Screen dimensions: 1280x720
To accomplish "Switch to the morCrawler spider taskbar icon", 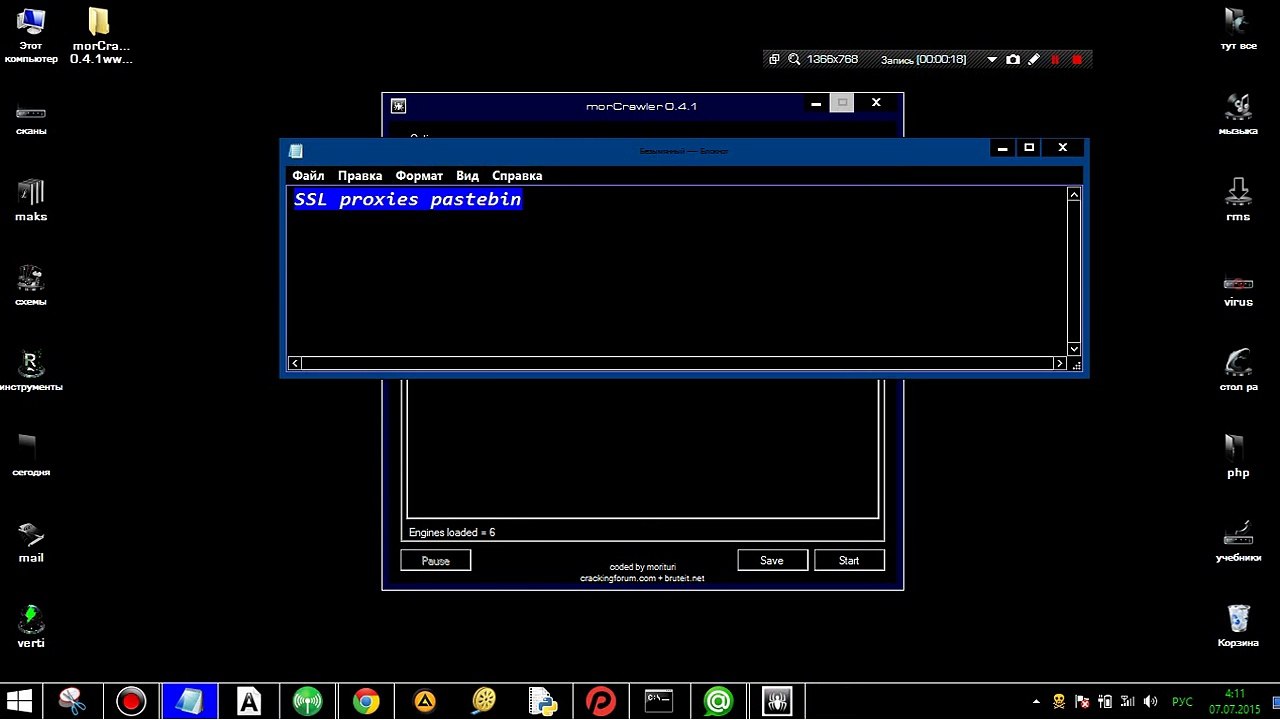I will coord(777,701).
